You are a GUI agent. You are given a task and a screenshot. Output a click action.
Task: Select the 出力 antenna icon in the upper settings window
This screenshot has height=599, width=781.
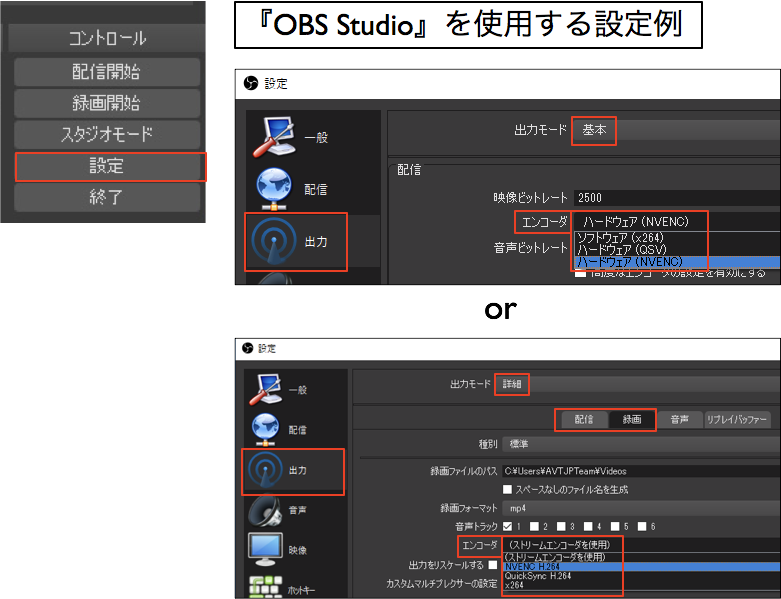tap(273, 241)
